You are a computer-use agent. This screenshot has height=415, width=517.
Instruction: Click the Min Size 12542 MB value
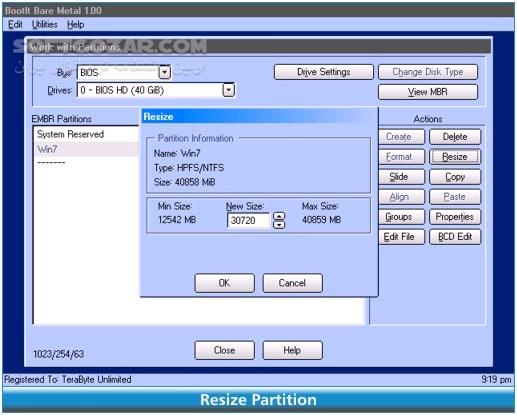pos(177,220)
